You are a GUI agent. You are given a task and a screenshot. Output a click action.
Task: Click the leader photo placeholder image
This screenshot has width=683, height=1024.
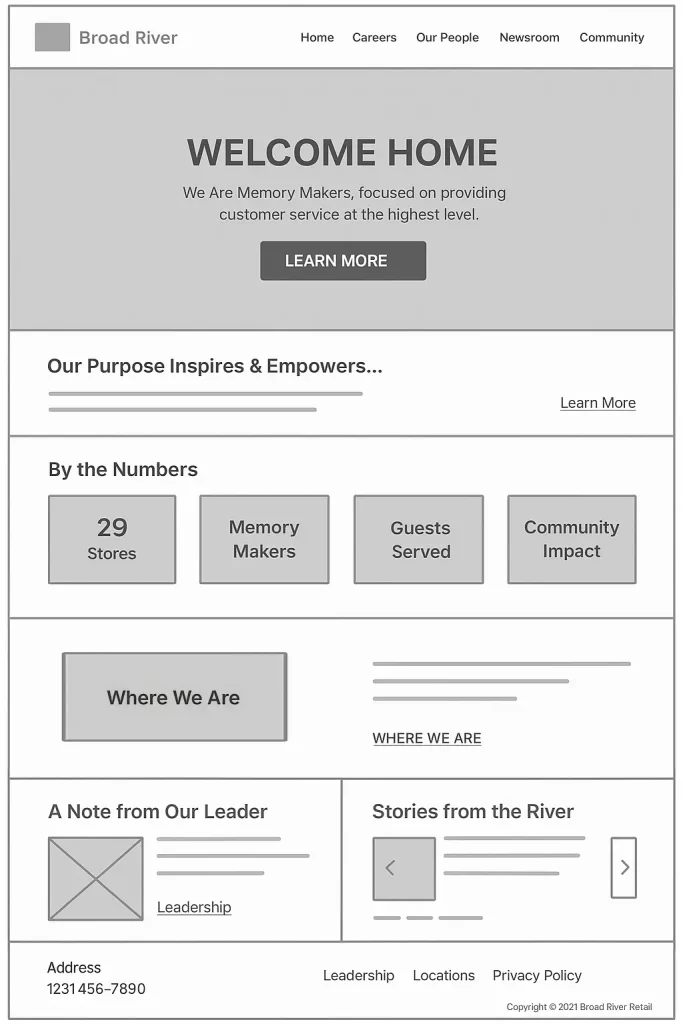pos(96,879)
